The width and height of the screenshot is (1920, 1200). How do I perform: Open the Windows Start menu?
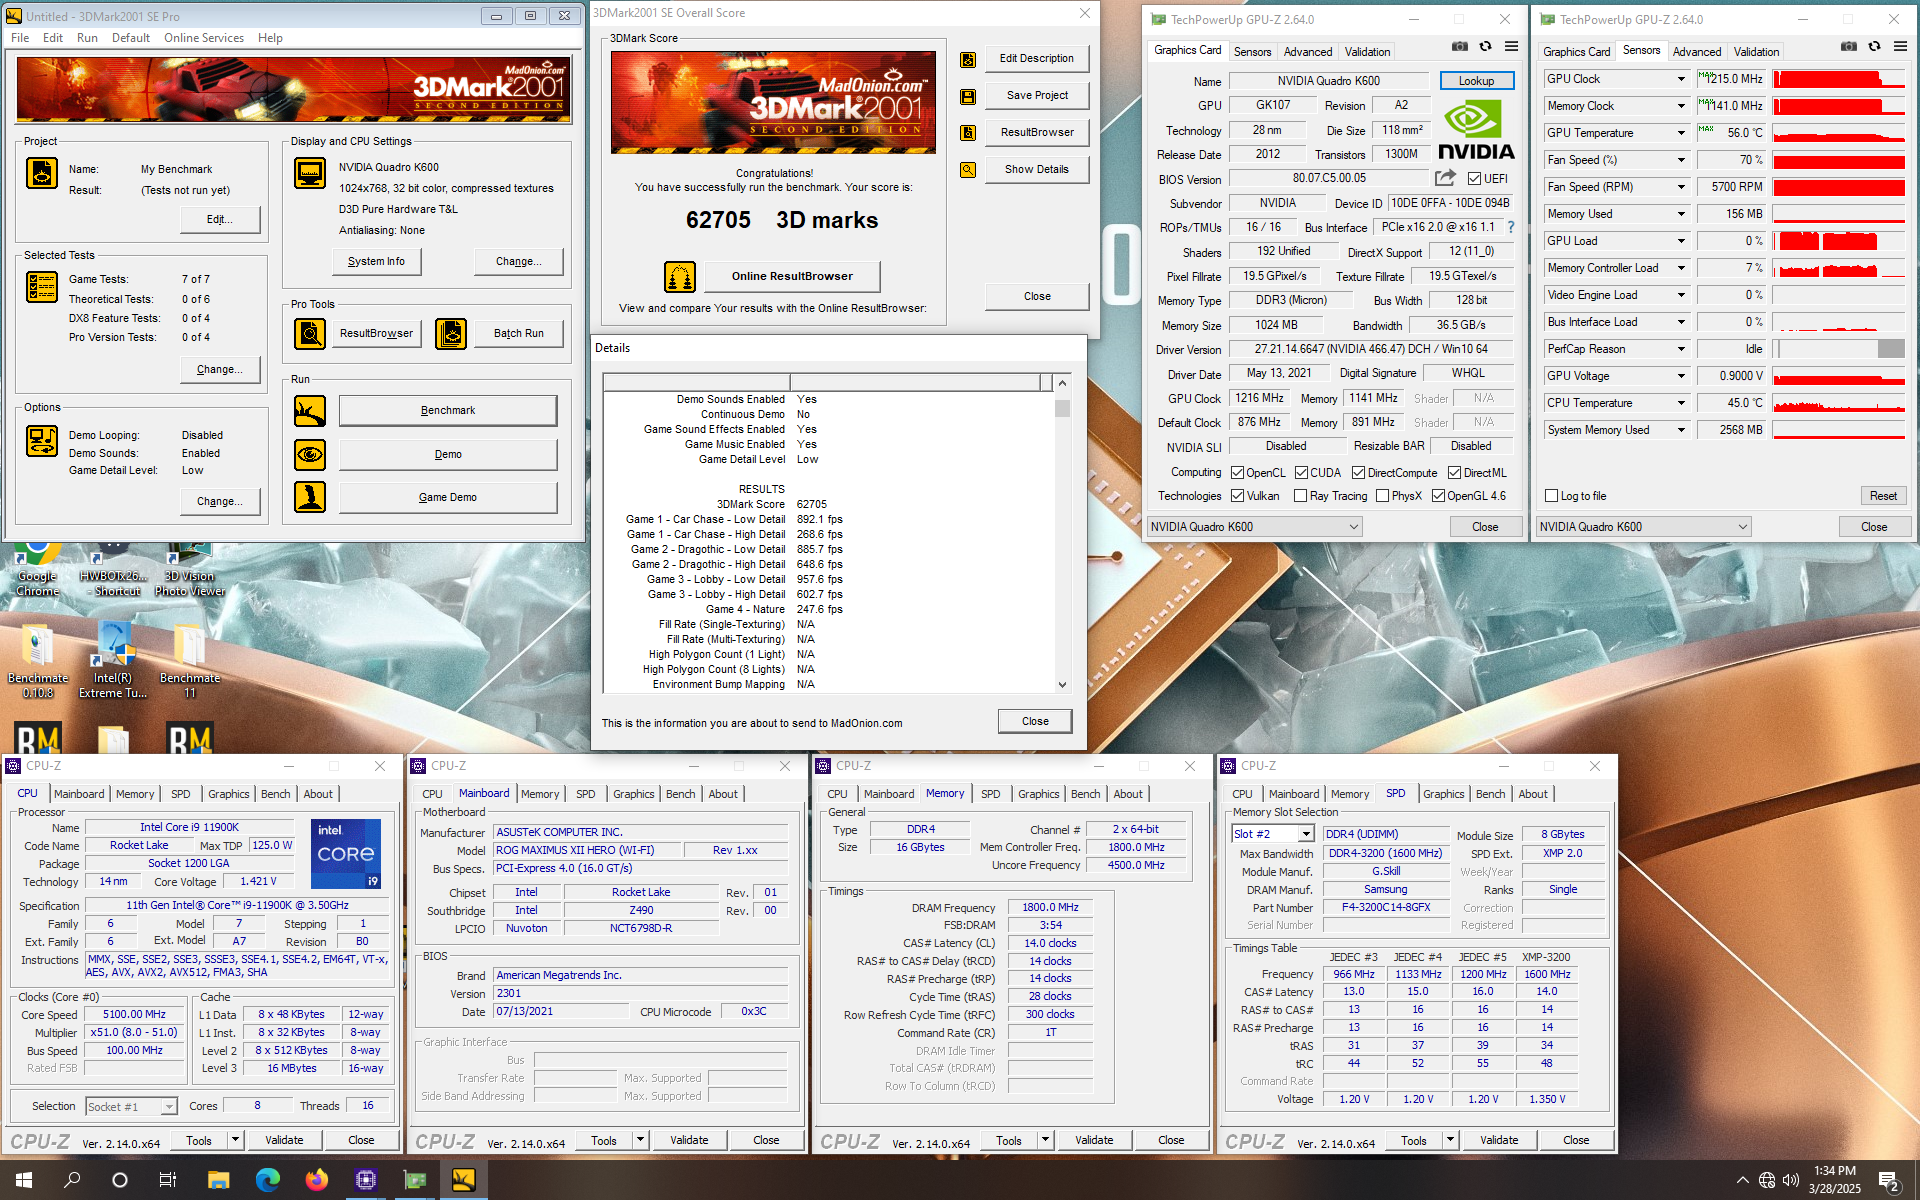click(24, 1180)
